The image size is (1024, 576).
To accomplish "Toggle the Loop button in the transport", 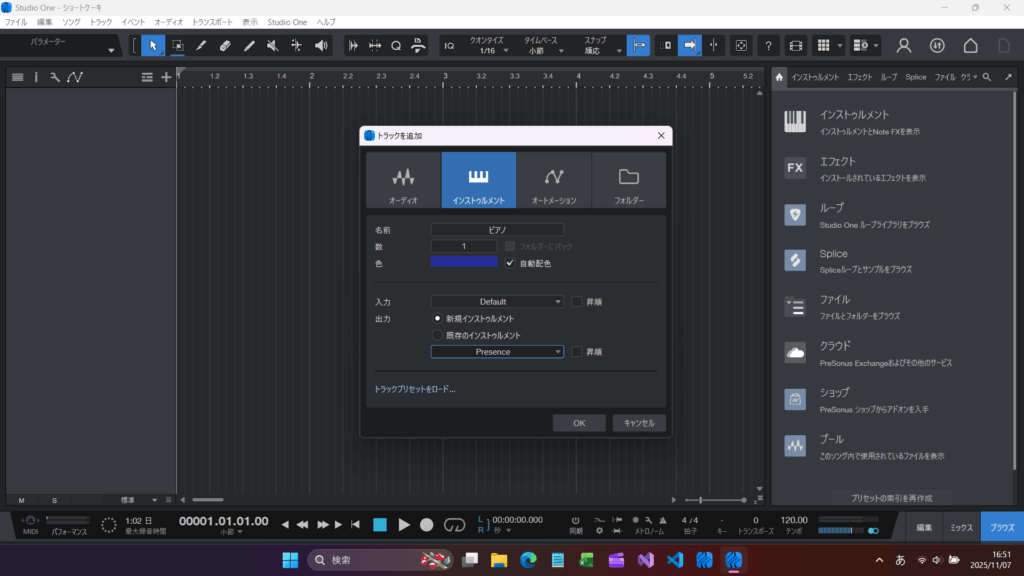I will (455, 524).
